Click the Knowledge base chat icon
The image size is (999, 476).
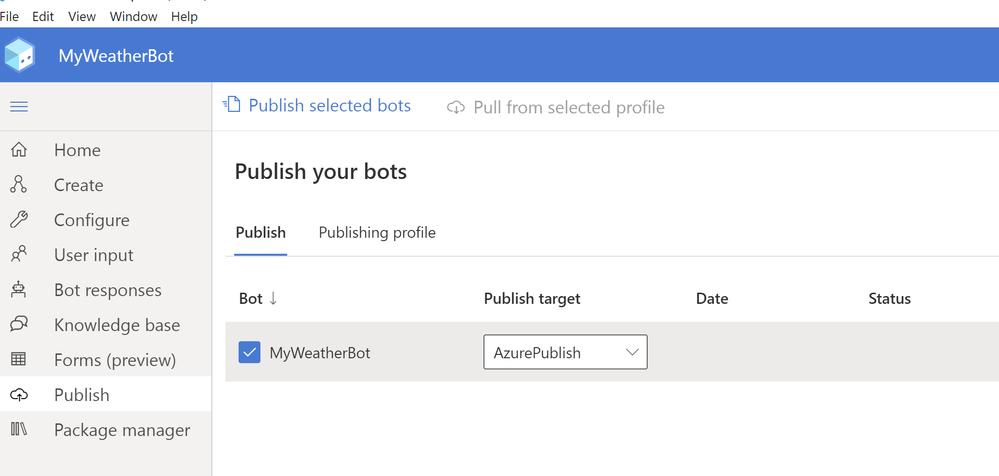pos(18,325)
